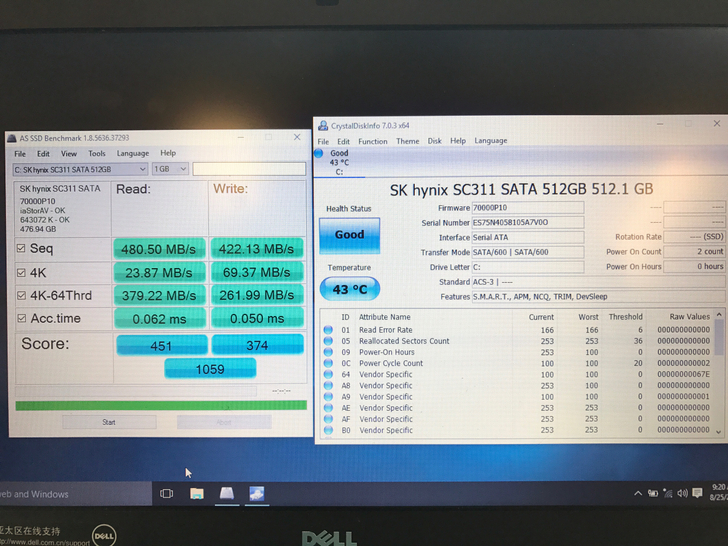This screenshot has height=546, width=728.
Task: Click CrystalDiskInfo taskbar icon
Action: click(x=257, y=493)
